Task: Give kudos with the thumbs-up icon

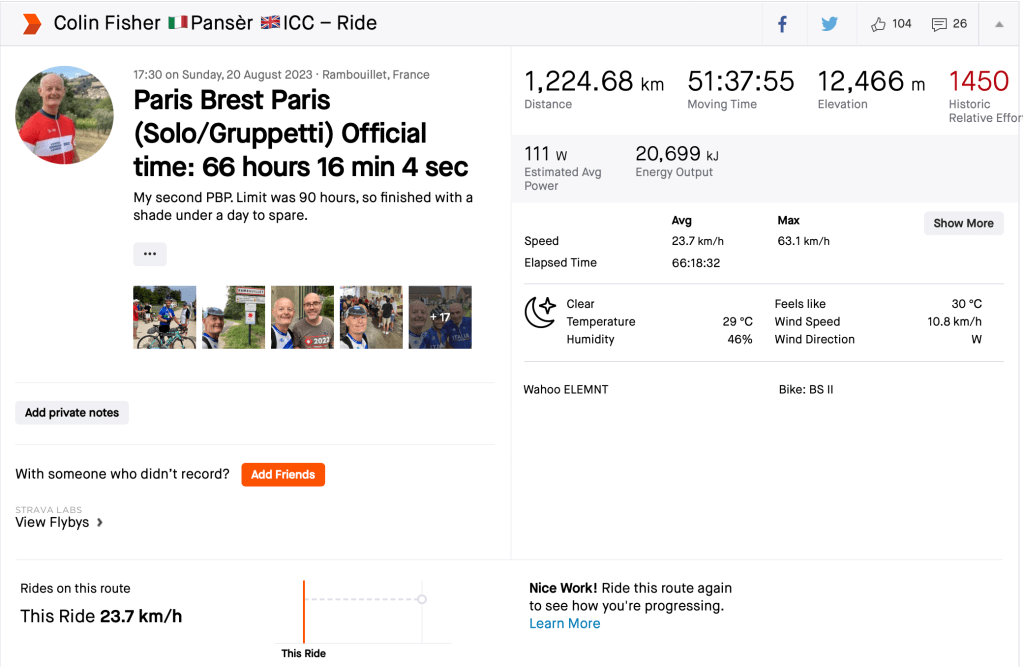Action: [x=879, y=24]
